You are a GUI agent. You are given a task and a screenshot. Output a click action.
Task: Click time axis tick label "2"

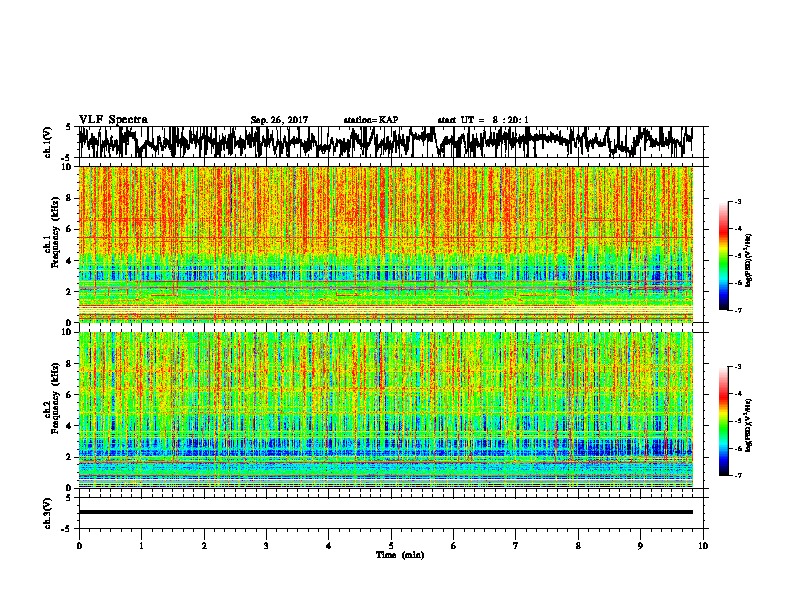pos(204,545)
